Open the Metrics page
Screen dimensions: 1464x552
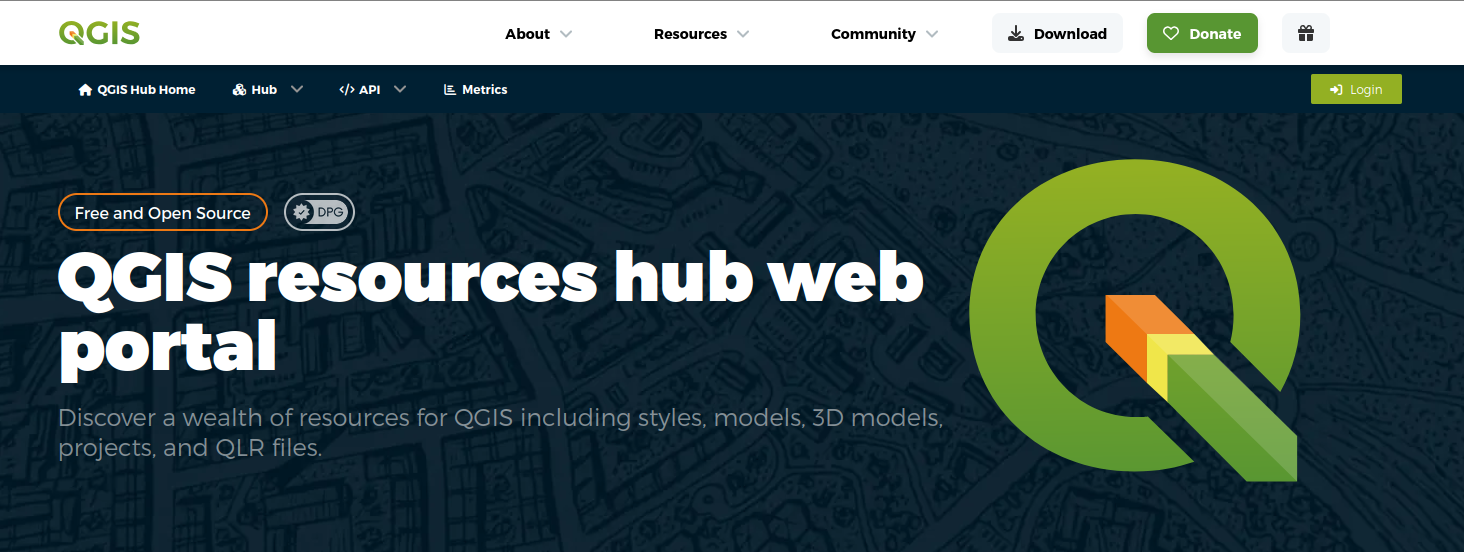coord(475,89)
